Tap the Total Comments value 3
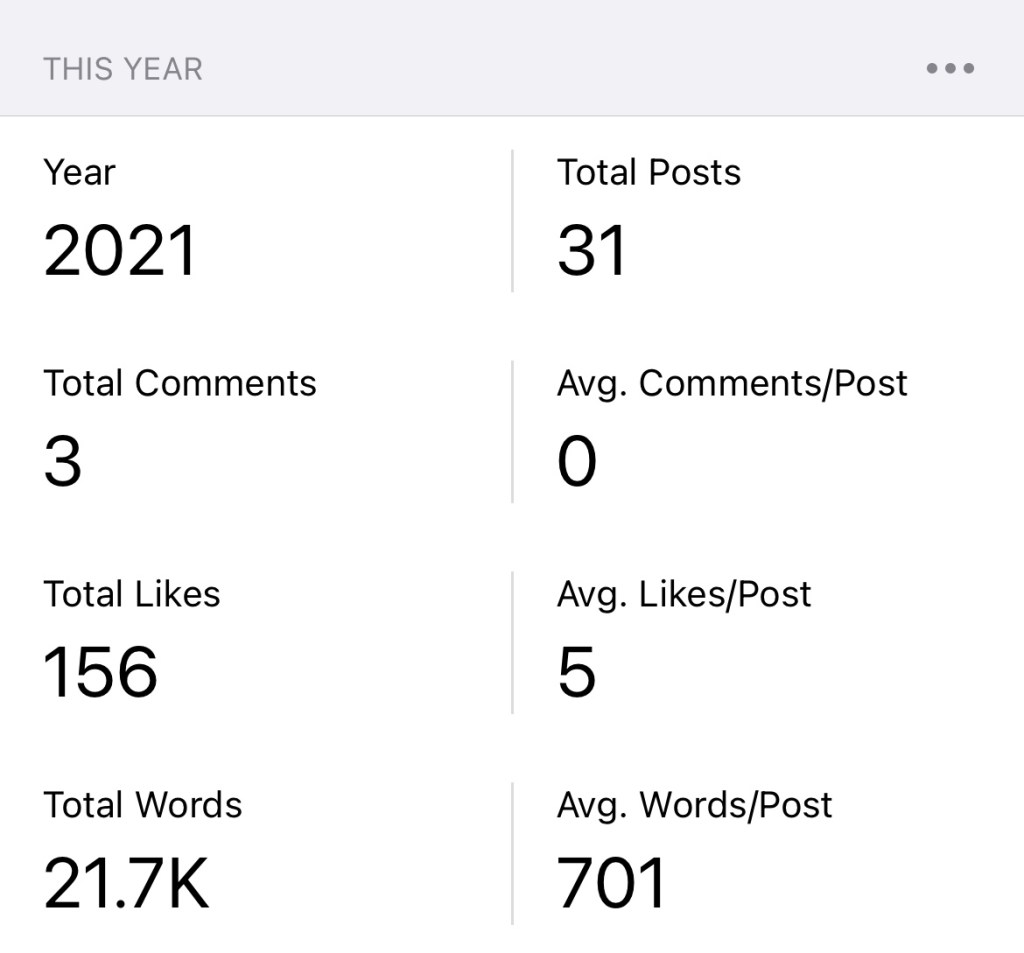The height and width of the screenshot is (953, 1024). tap(63, 461)
